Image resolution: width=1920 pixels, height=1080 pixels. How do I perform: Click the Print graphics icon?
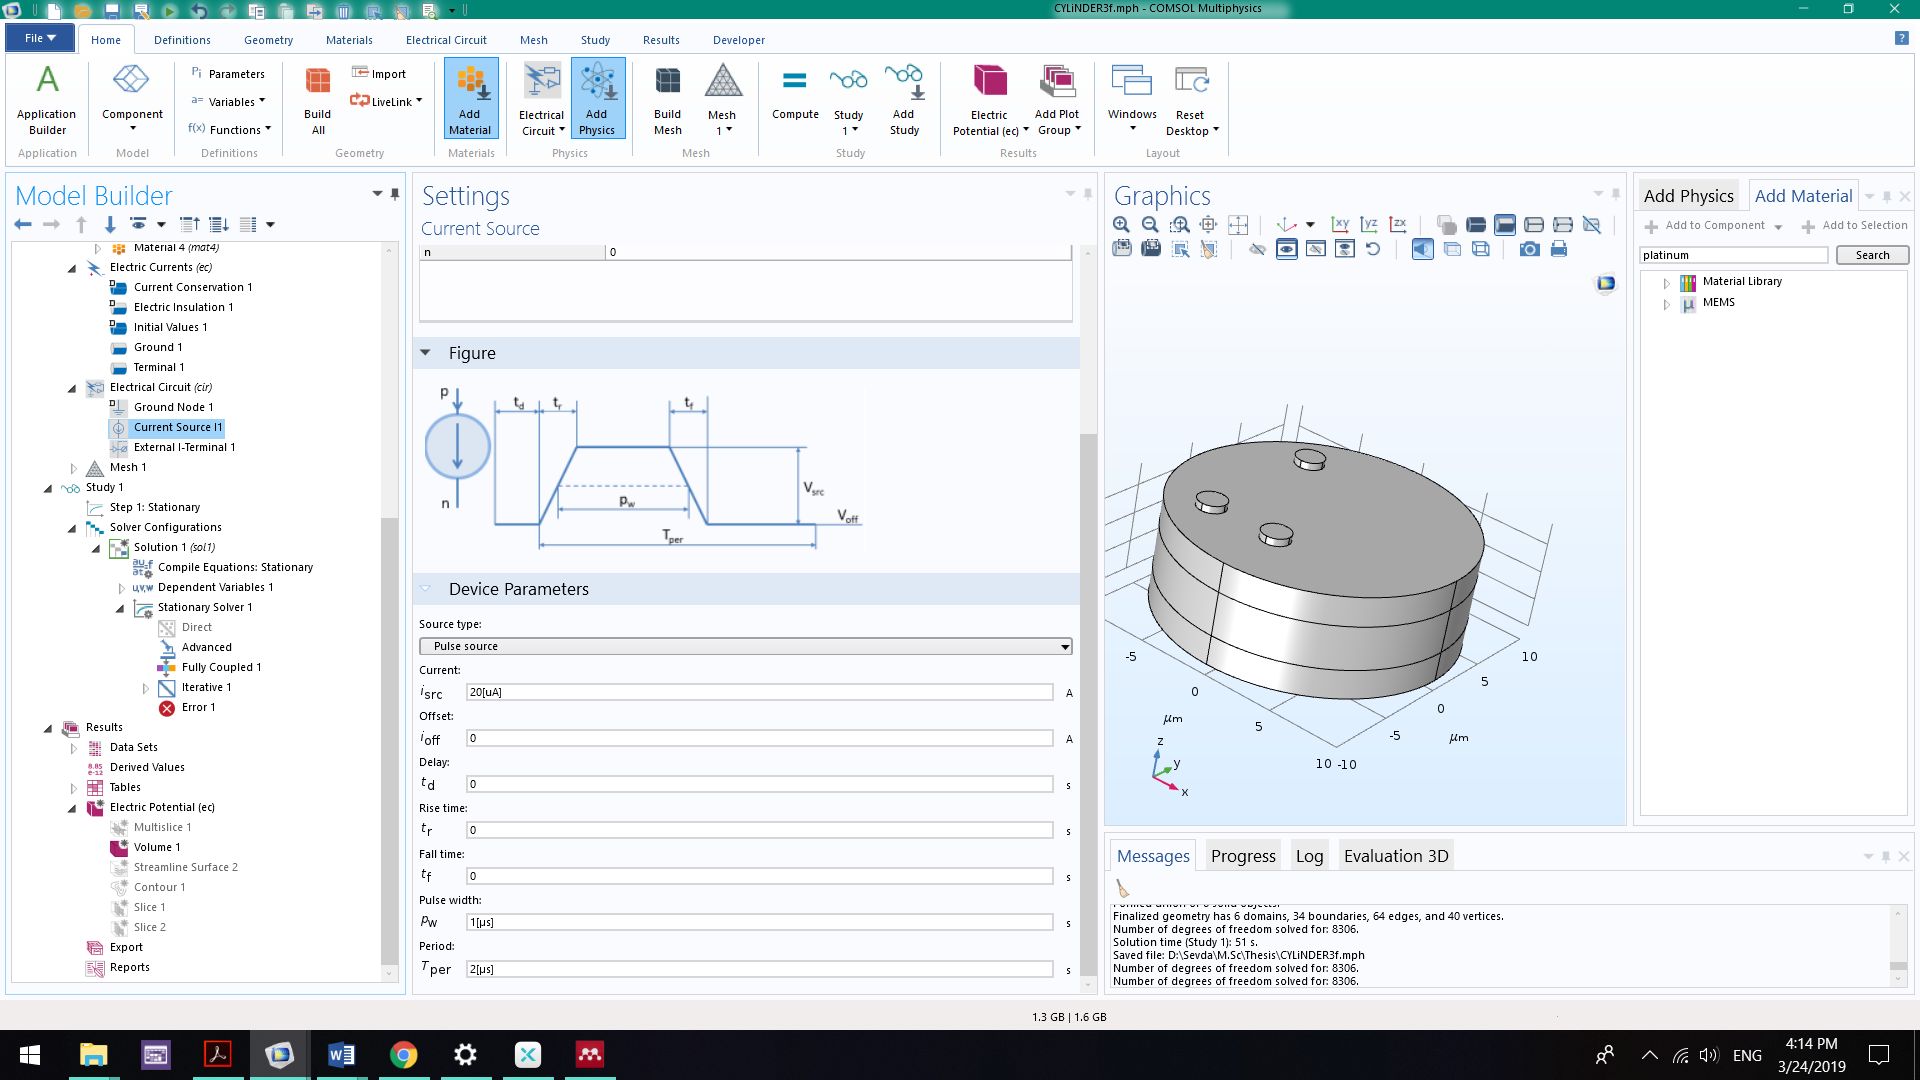tap(1559, 250)
